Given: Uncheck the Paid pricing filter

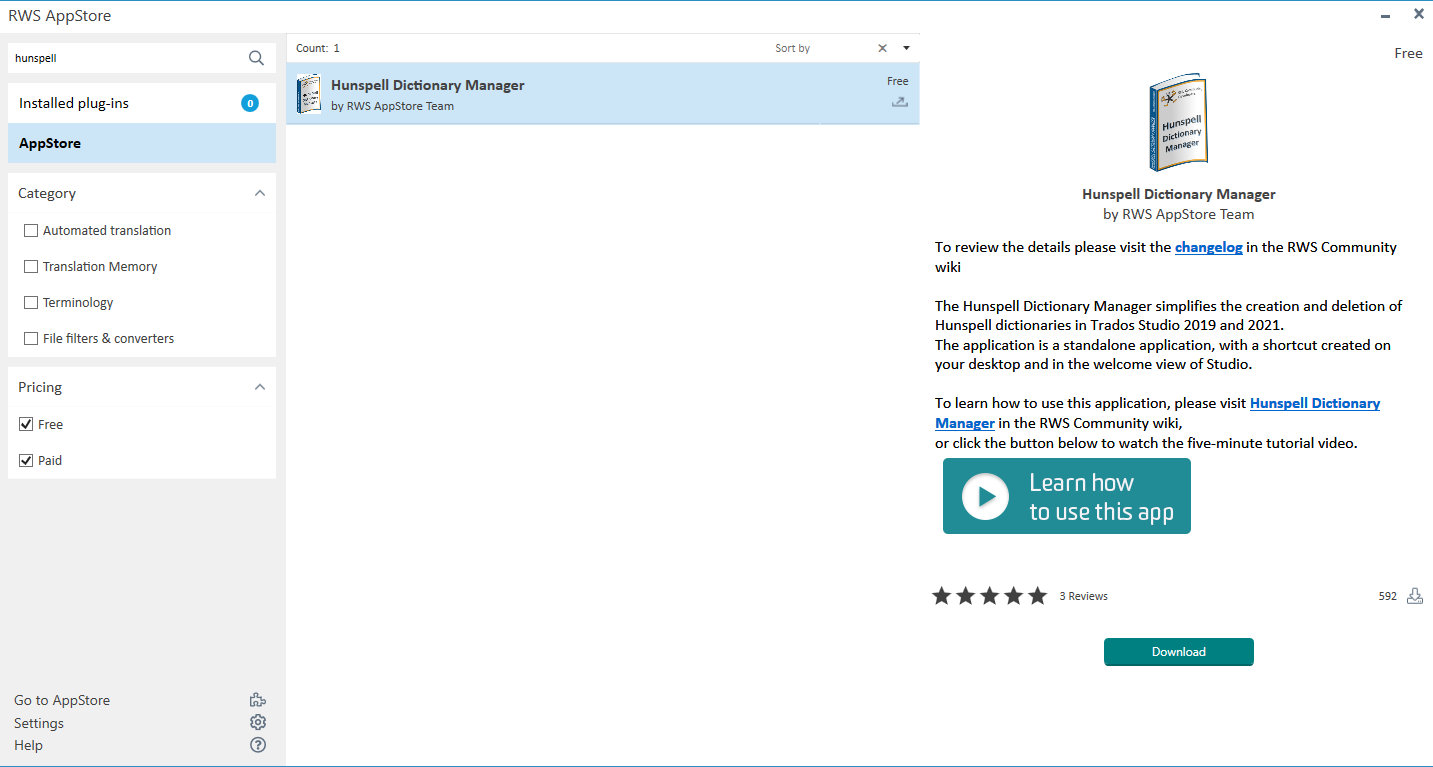Looking at the screenshot, I should 26,460.
